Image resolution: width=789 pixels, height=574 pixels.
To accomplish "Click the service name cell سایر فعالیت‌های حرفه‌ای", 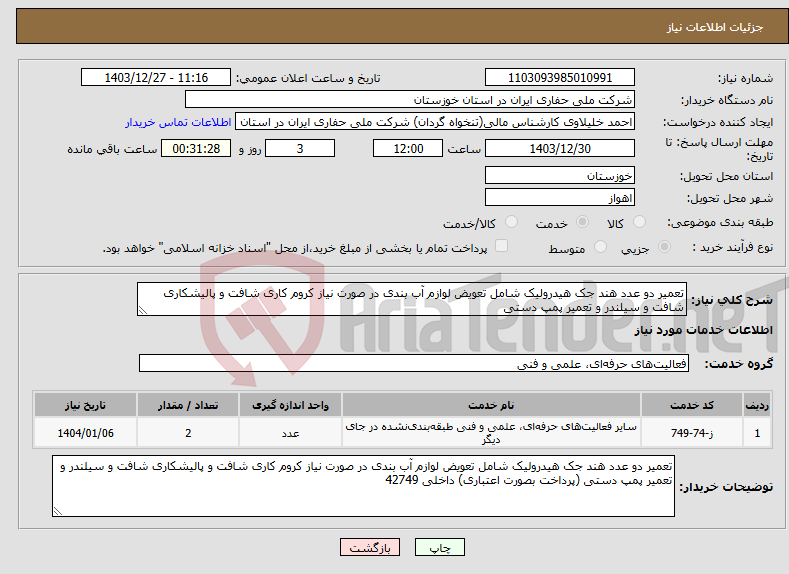I will (491, 433).
